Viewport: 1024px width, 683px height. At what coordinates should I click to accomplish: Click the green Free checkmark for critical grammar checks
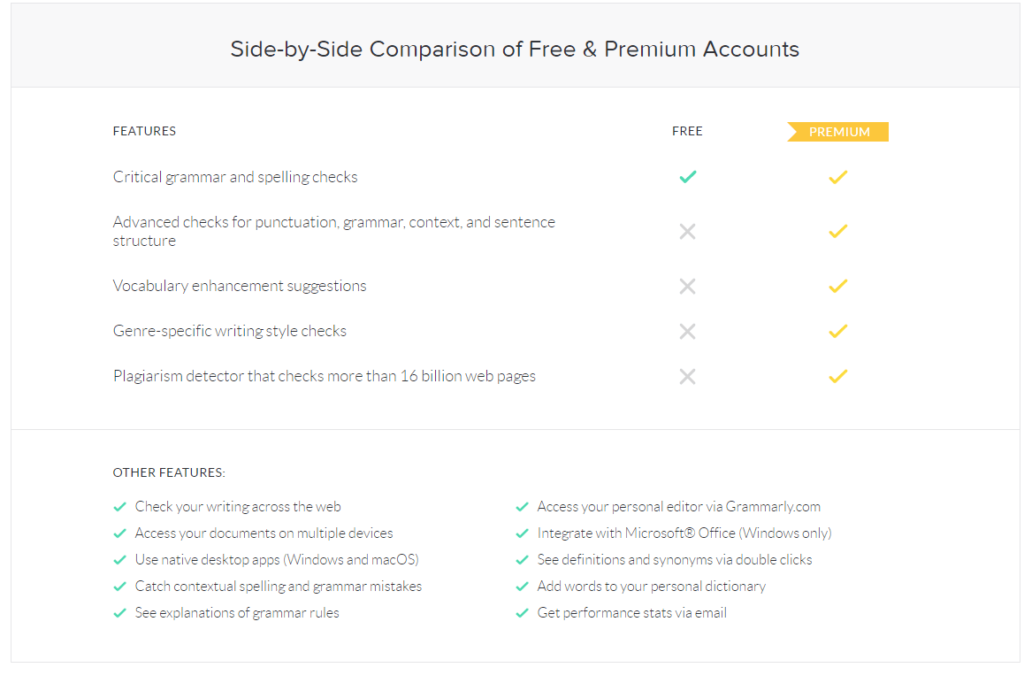click(688, 177)
